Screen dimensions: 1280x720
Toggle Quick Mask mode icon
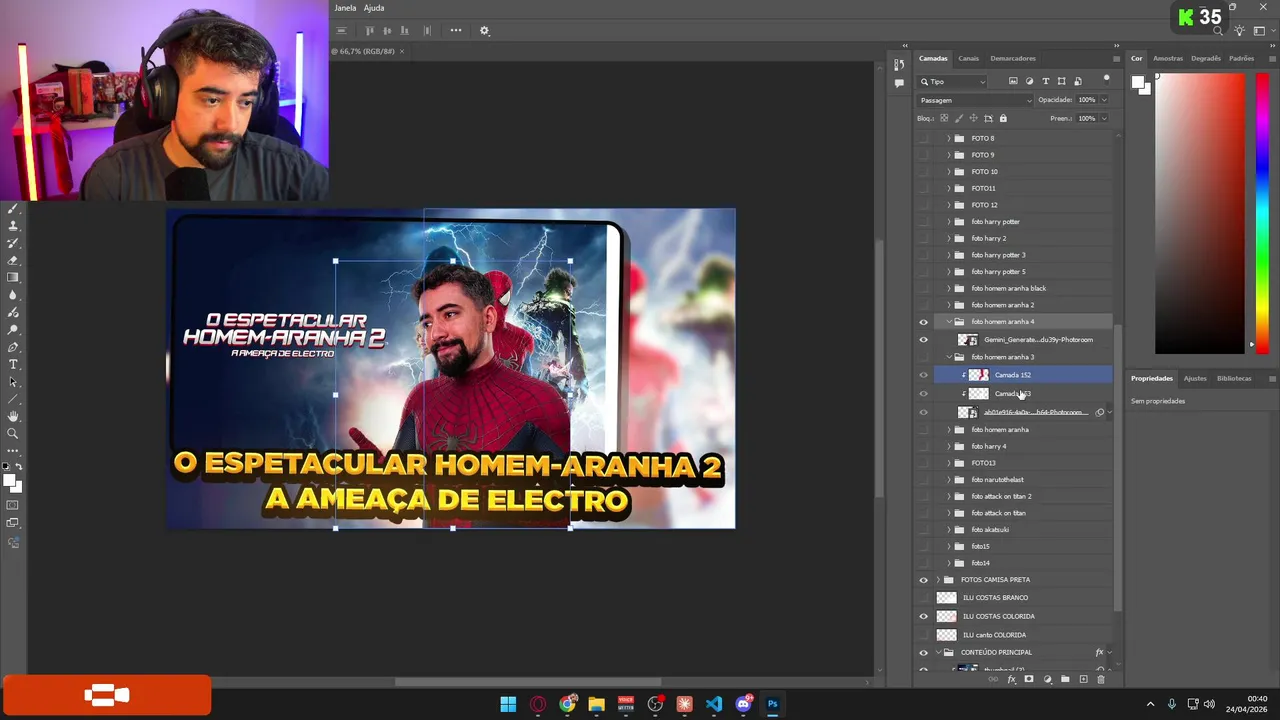13,505
